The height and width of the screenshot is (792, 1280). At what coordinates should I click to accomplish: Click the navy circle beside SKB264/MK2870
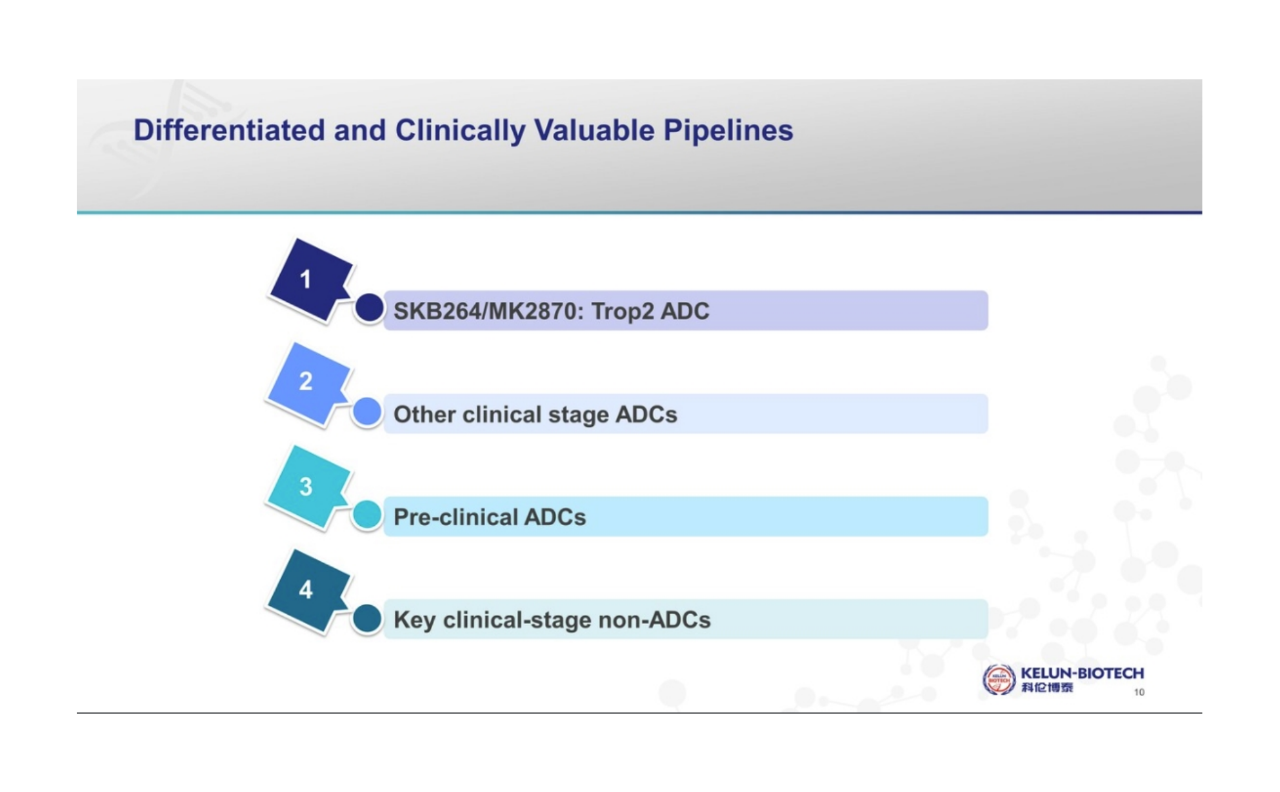click(x=369, y=309)
